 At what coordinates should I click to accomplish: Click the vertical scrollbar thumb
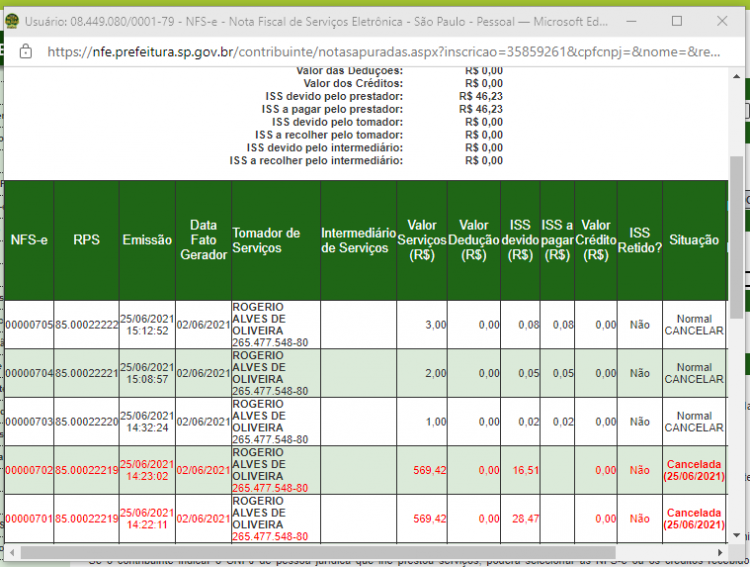(736, 237)
